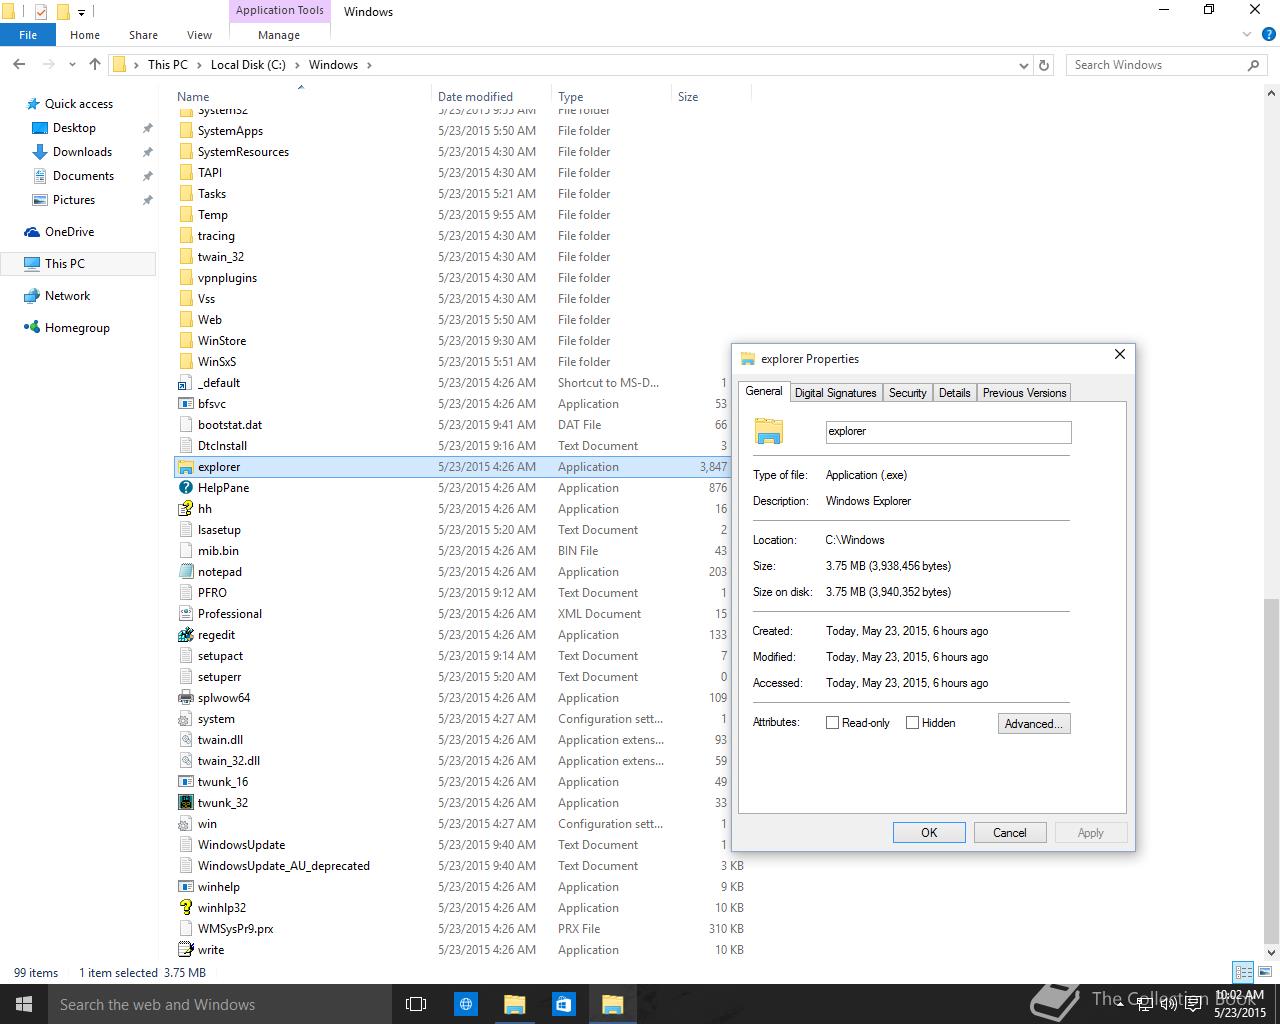The height and width of the screenshot is (1024, 1280).
Task: Click the system configuration settings icon
Action: 185,719
